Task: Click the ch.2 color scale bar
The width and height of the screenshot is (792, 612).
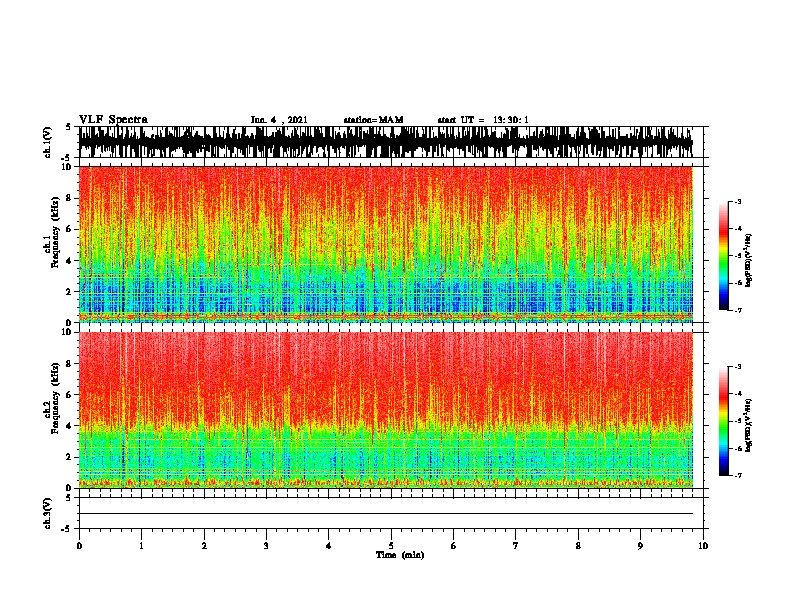Action: point(723,421)
